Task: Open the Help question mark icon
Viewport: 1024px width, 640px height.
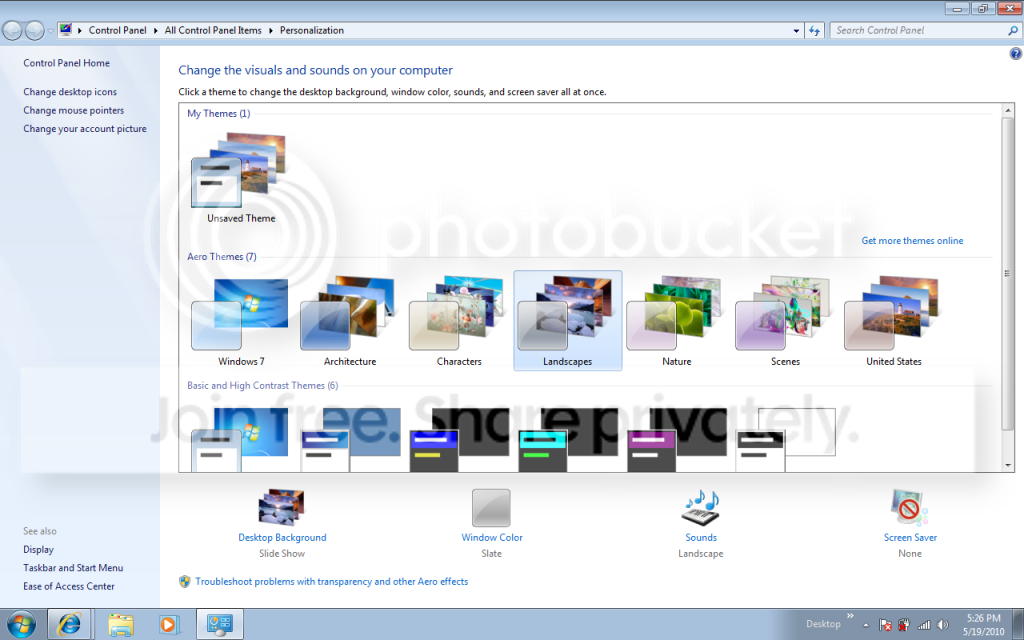Action: [x=1016, y=54]
